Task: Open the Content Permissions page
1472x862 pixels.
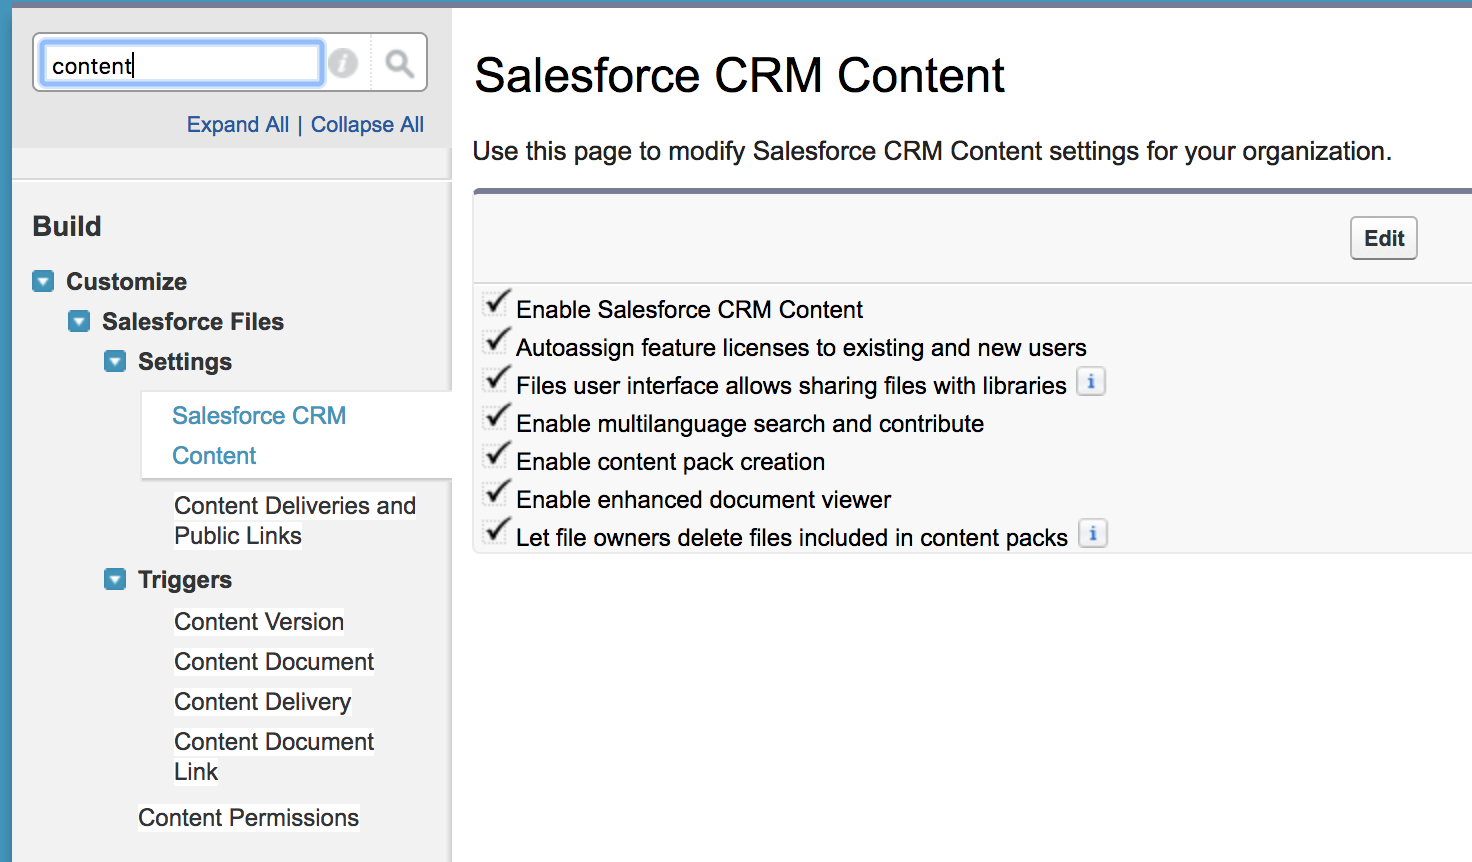Action: point(249,818)
